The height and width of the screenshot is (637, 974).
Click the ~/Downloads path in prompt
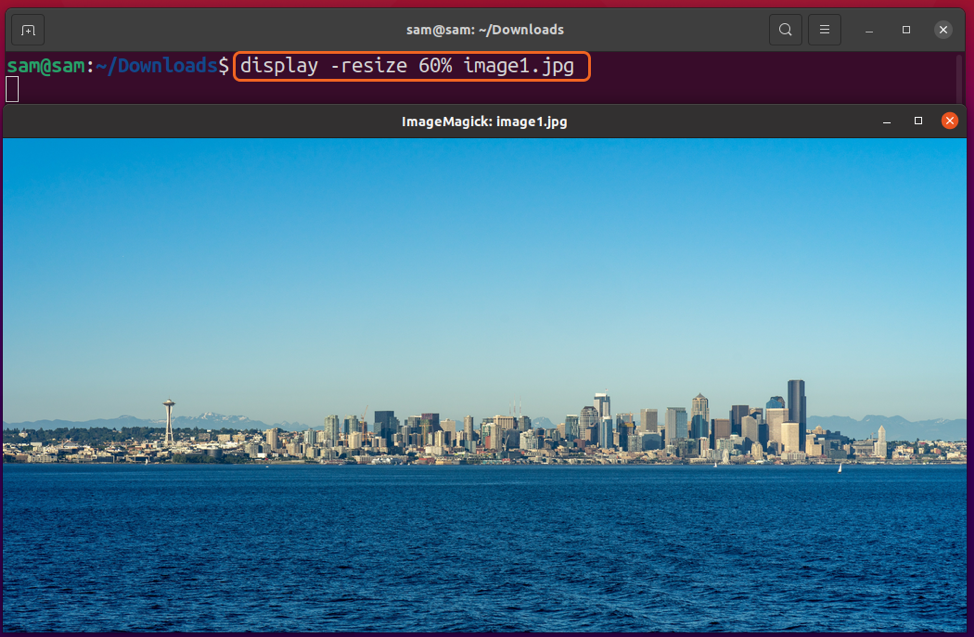click(157, 66)
